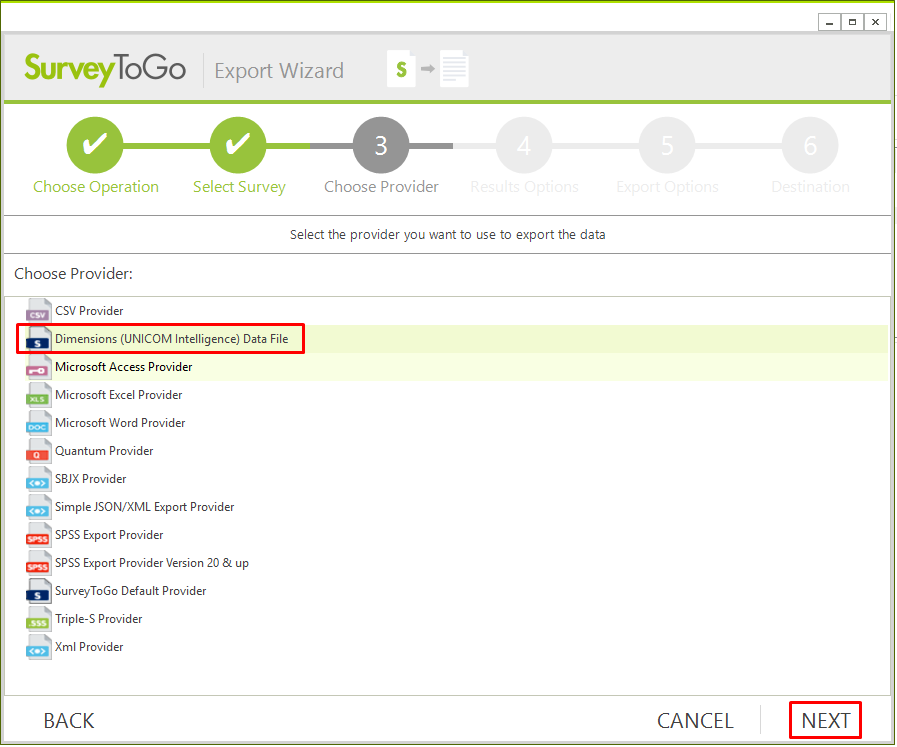Click the SPSS Export Provider icon
The width and height of the screenshot is (897, 747).
pos(38,535)
